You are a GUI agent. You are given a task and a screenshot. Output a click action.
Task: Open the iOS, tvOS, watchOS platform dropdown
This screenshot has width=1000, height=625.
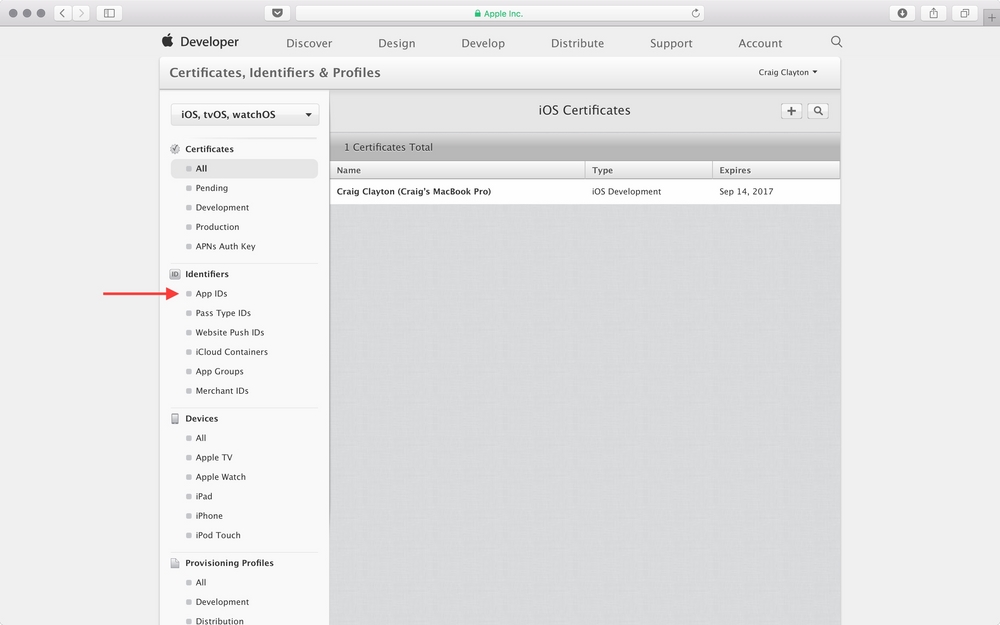pos(245,115)
